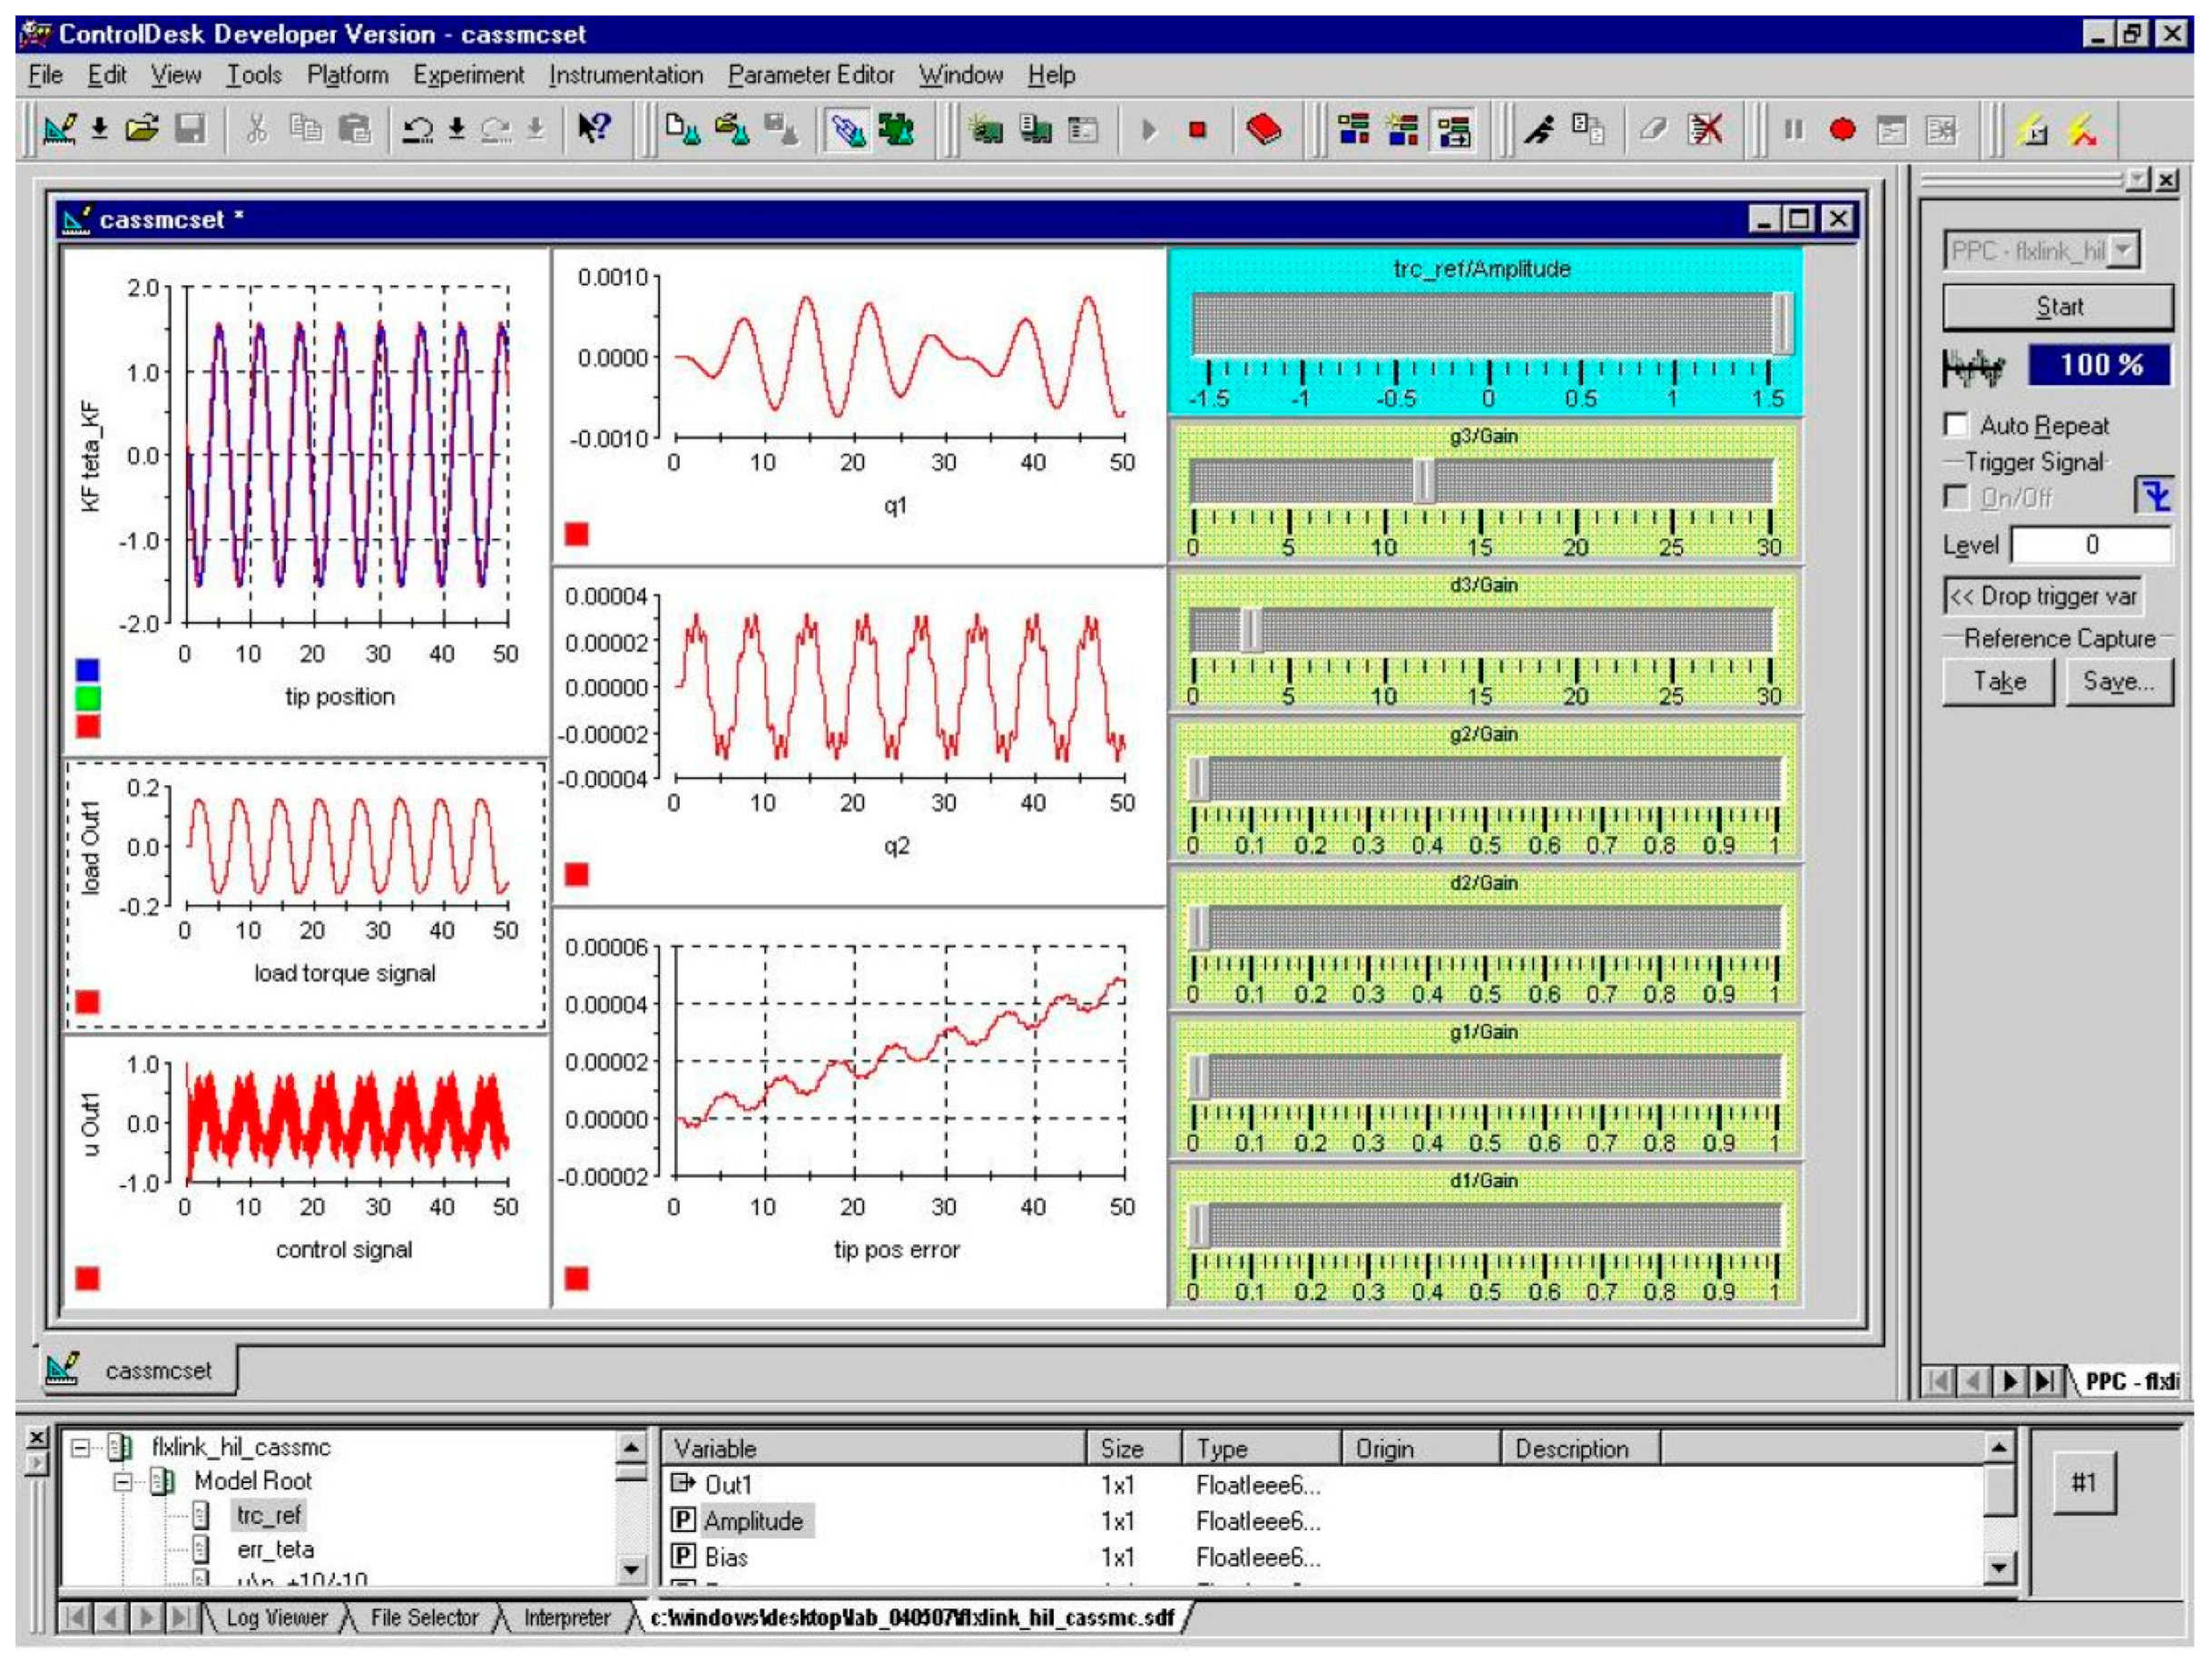2212x1661 pixels.
Task: Click the trigger edge direction toggle icon
Action: click(2154, 495)
